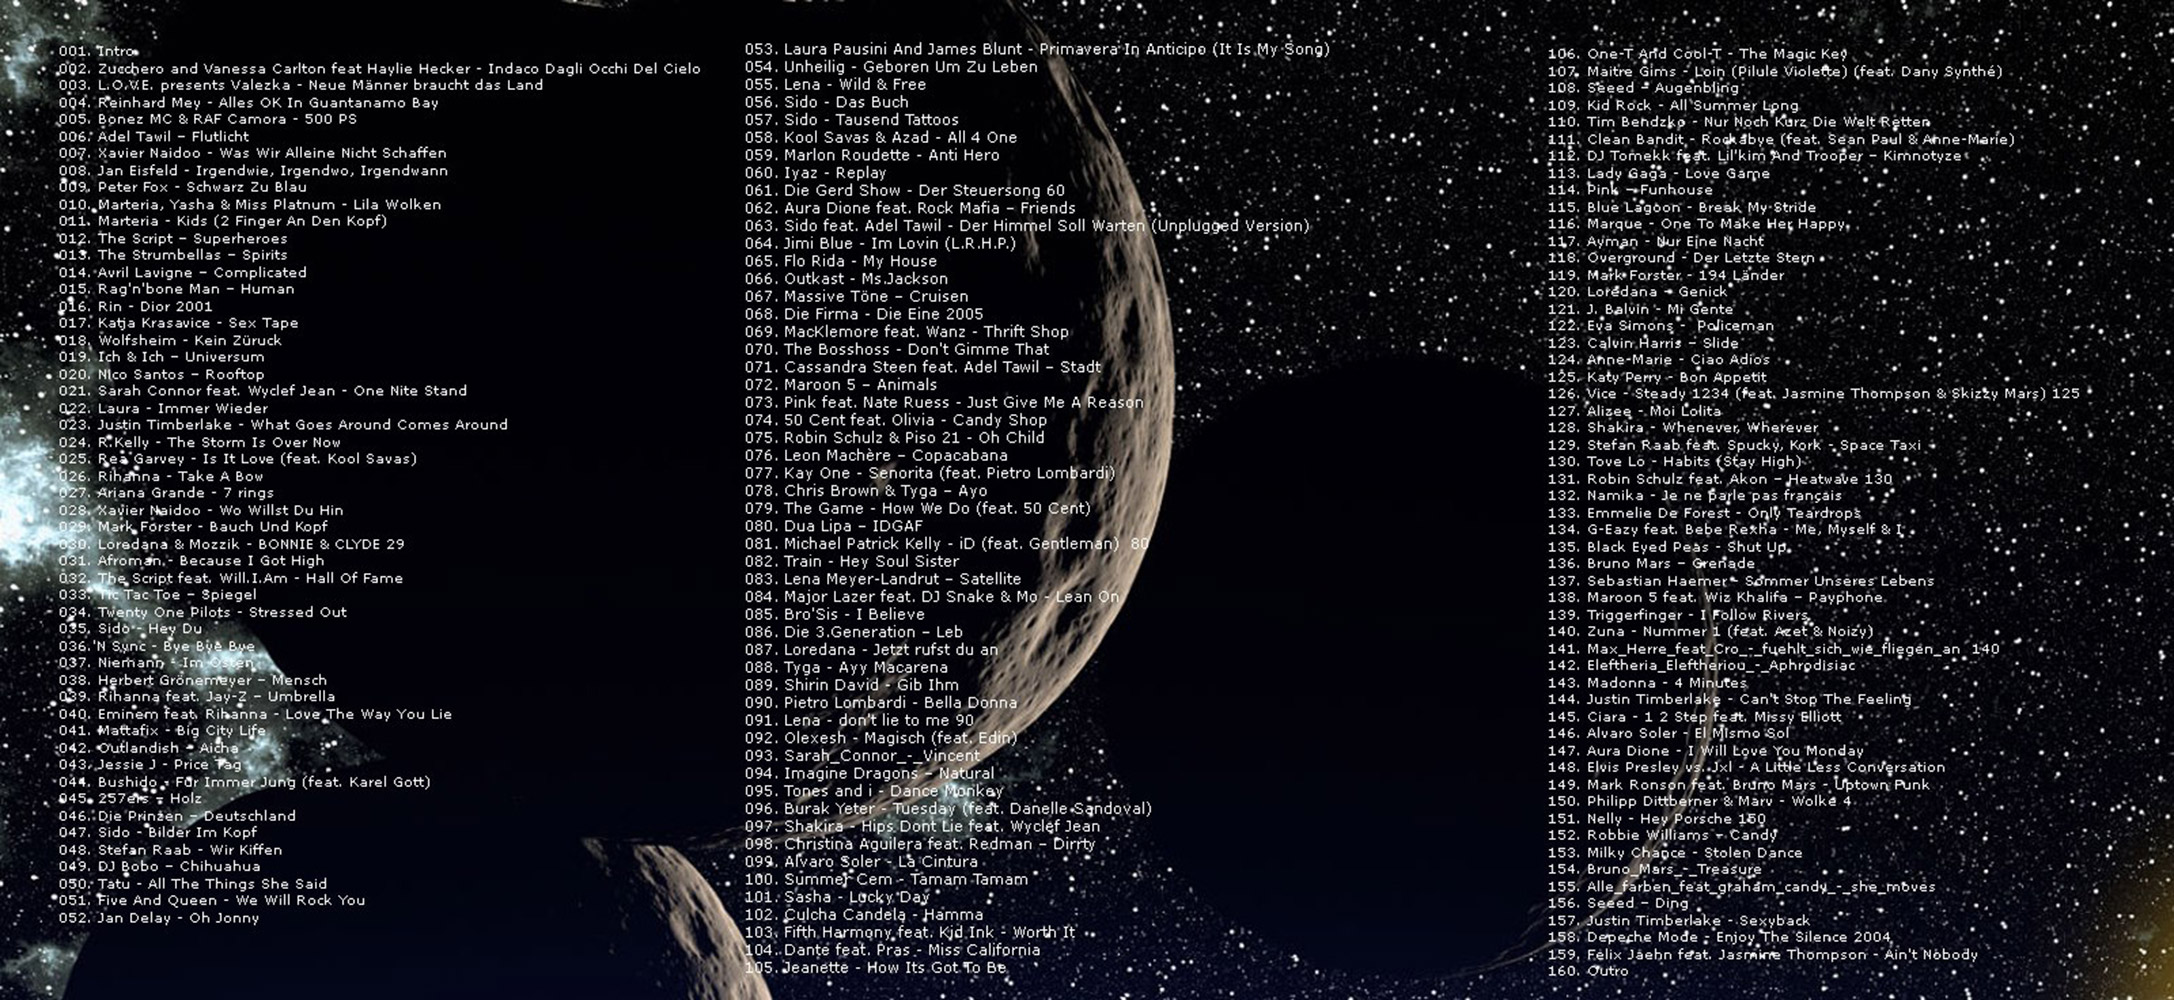
Task: Select track 160 Outro
Action: pyautogui.click(x=1588, y=971)
